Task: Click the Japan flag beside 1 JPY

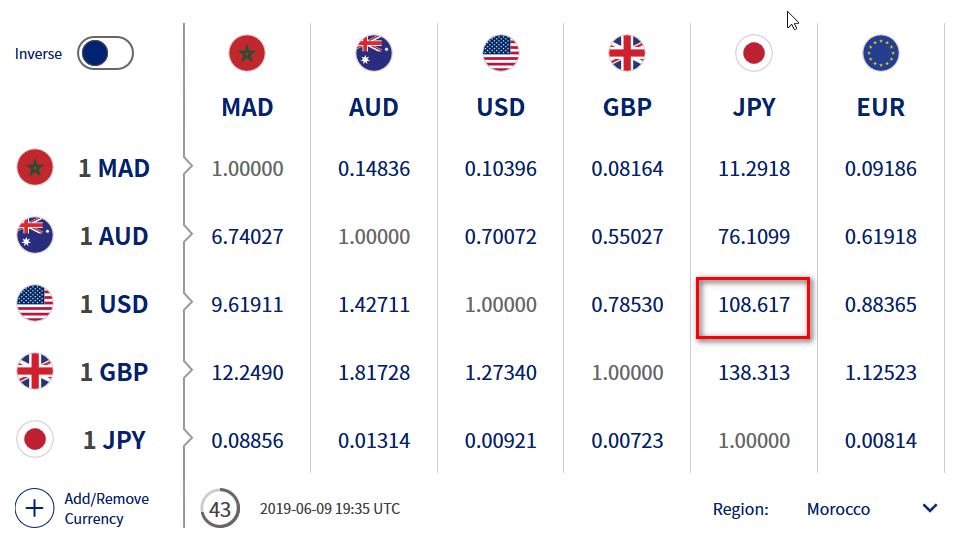Action: tap(35, 439)
